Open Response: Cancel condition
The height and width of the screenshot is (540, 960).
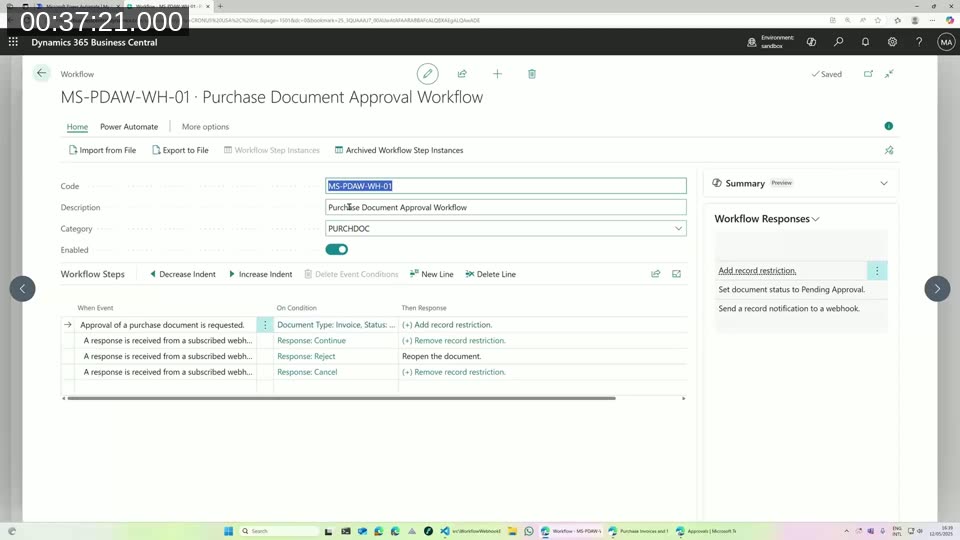(307, 372)
